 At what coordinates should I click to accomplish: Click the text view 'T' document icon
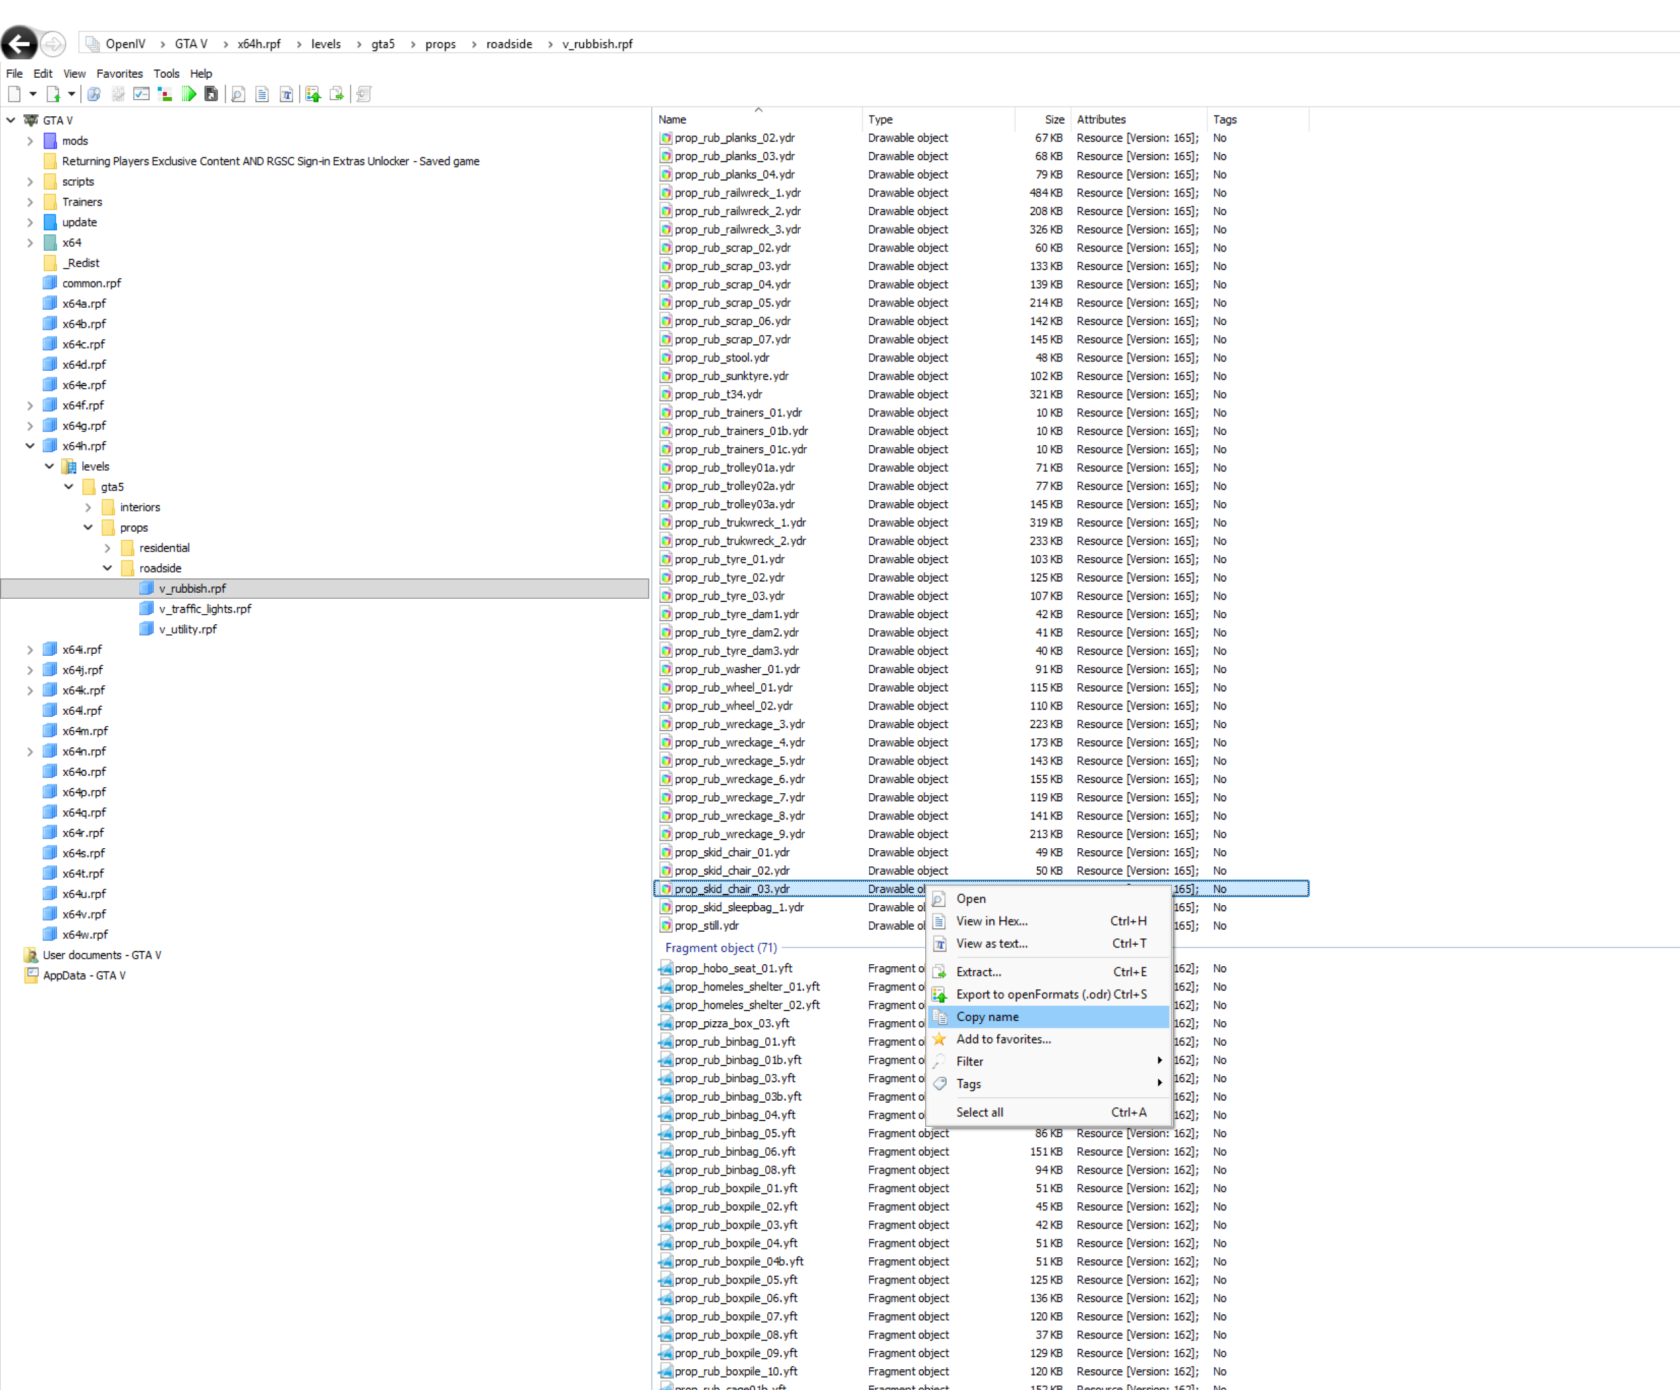click(286, 94)
